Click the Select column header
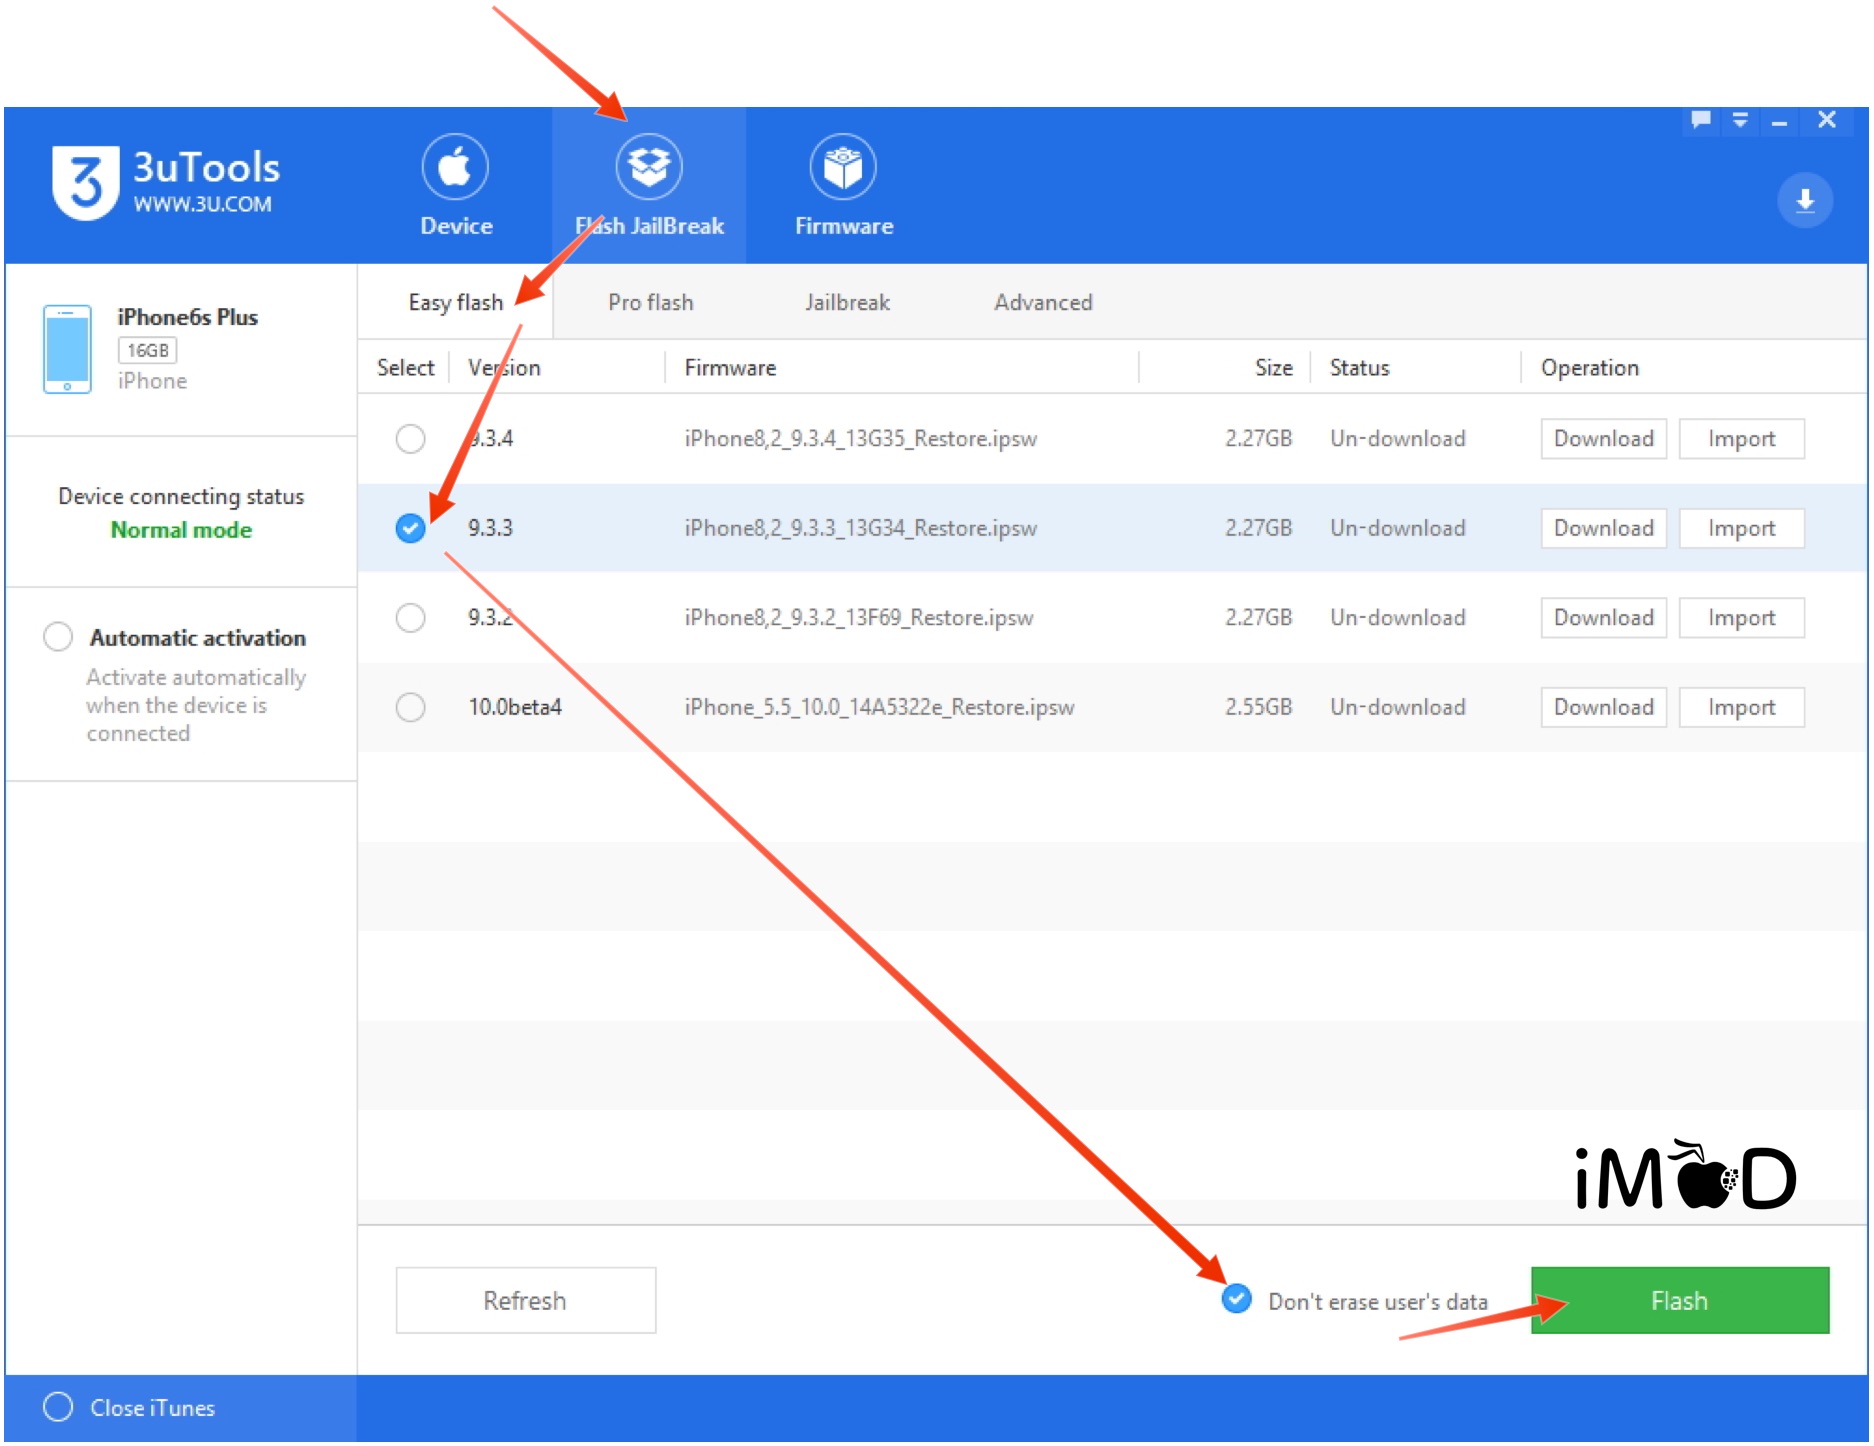The height and width of the screenshot is (1446, 1874). pos(405,367)
